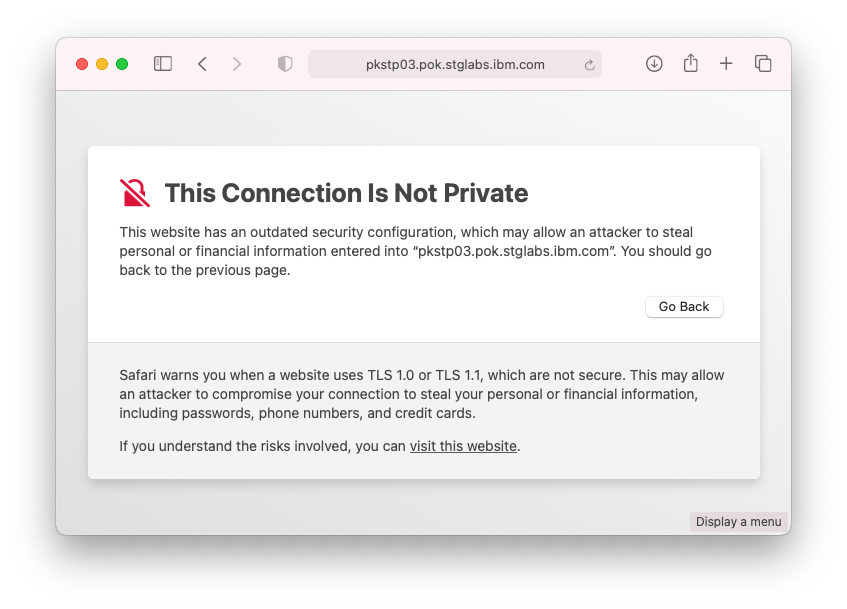Click the forward navigation arrow
This screenshot has height=609, width=847.
237,64
